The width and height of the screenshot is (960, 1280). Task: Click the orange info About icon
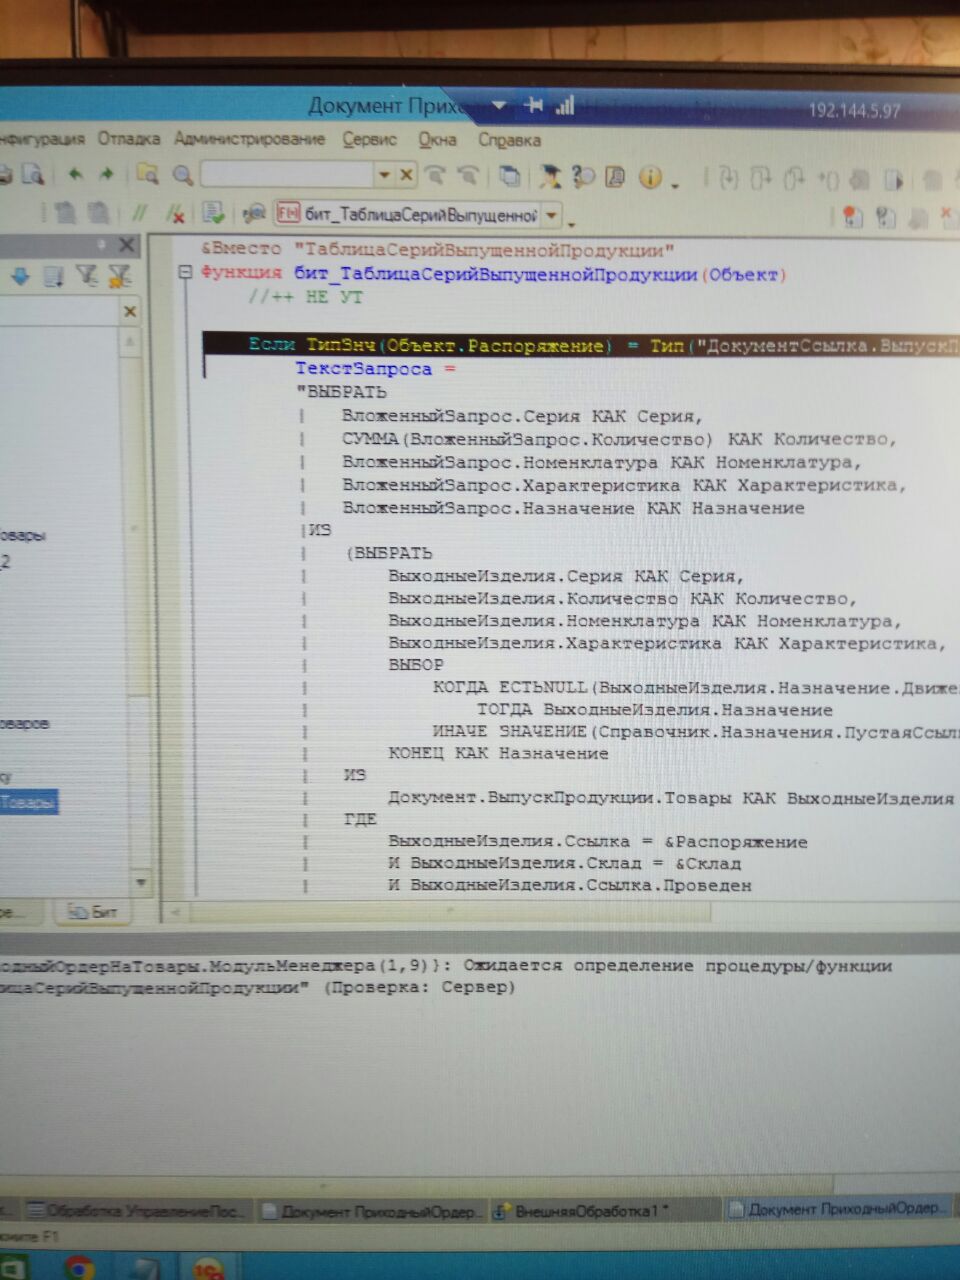point(650,178)
